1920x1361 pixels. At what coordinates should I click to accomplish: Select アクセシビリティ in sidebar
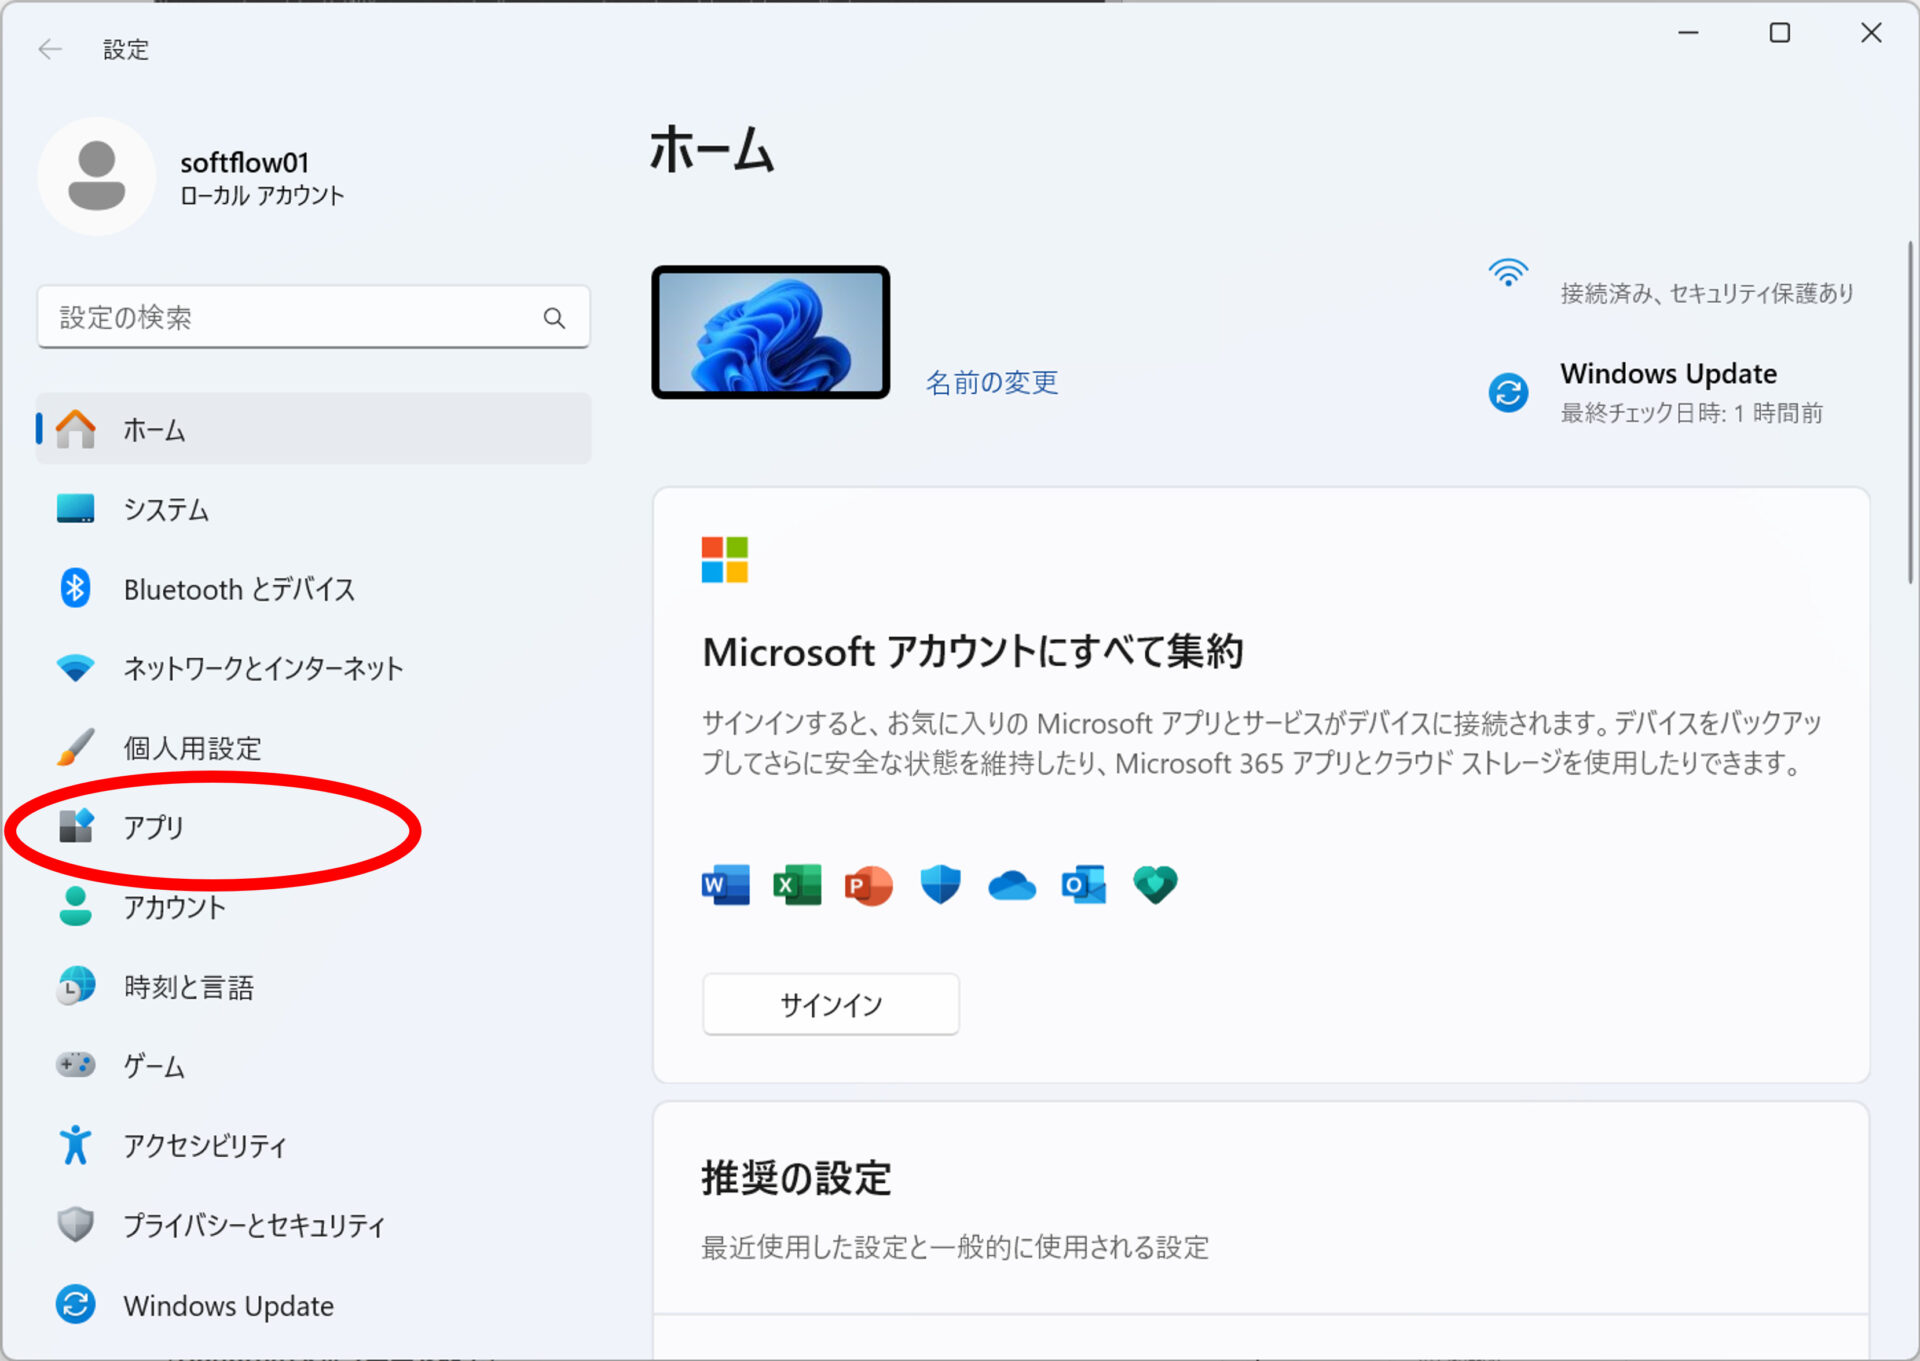point(314,1145)
